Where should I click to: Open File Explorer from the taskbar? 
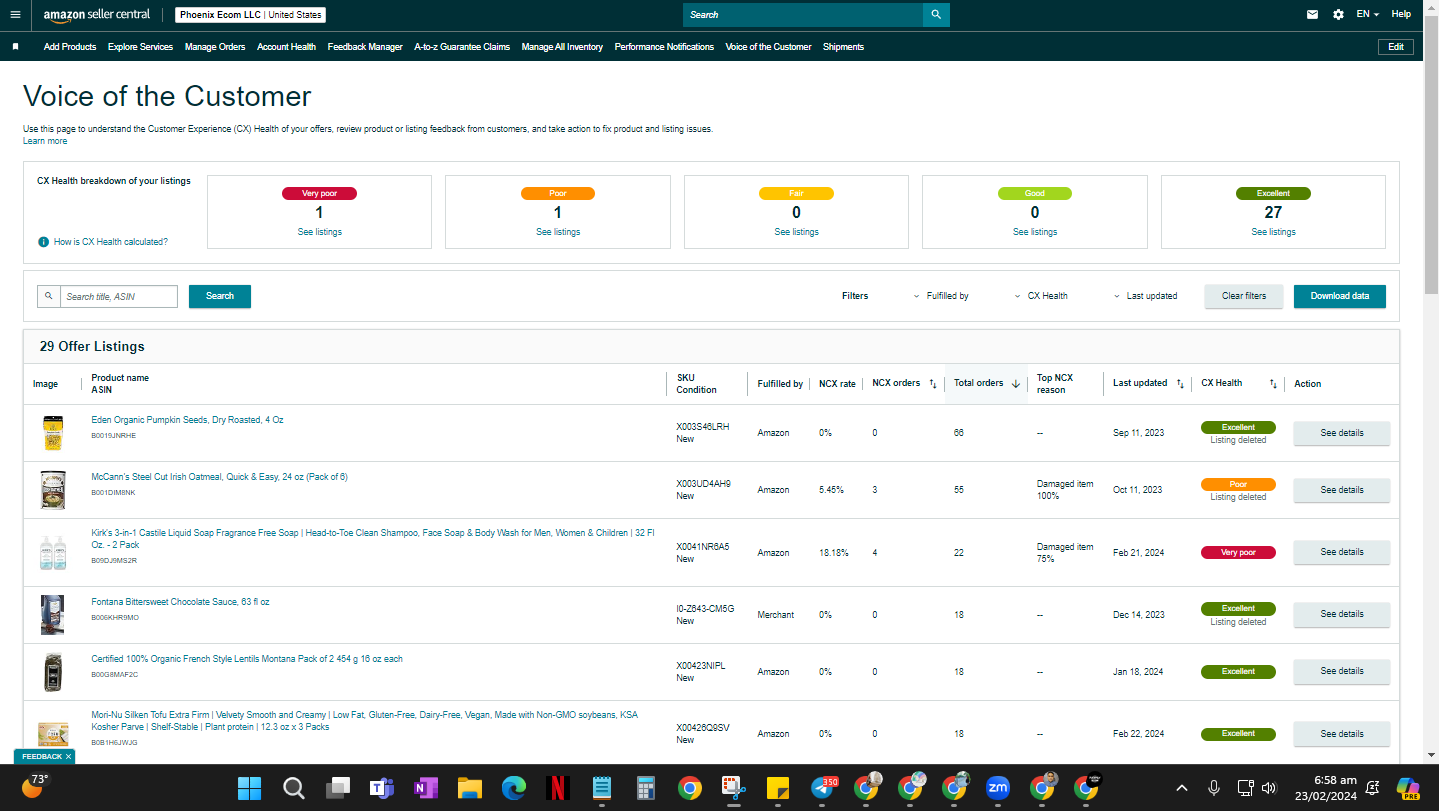470,788
